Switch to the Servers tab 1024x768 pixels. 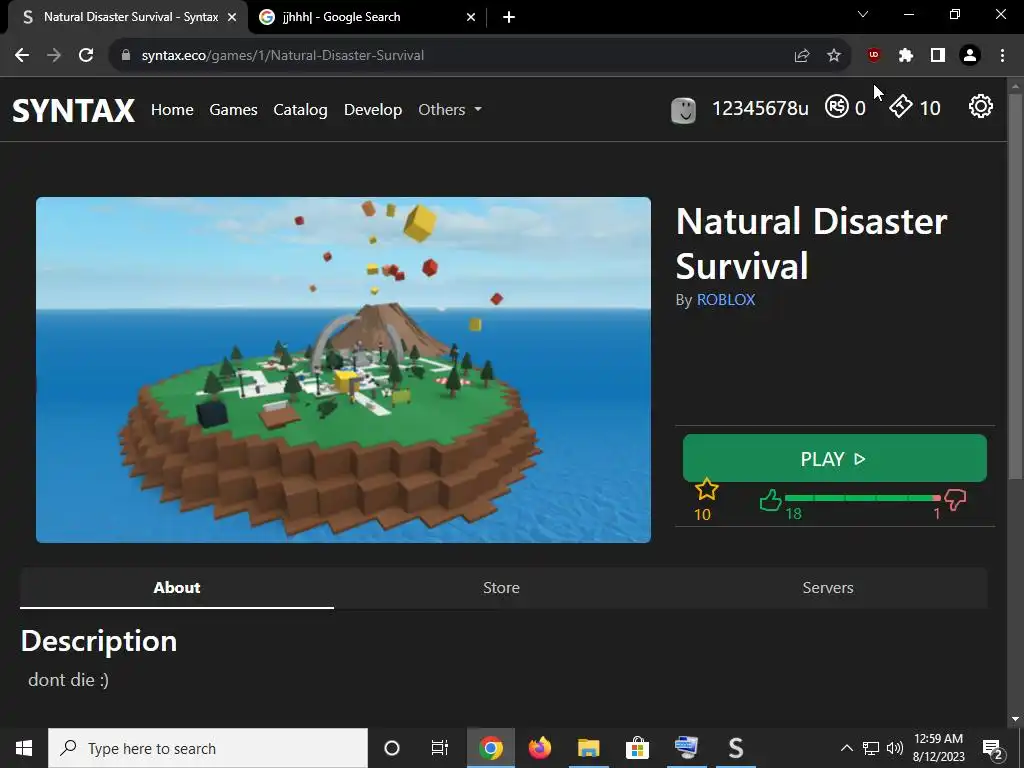click(828, 588)
